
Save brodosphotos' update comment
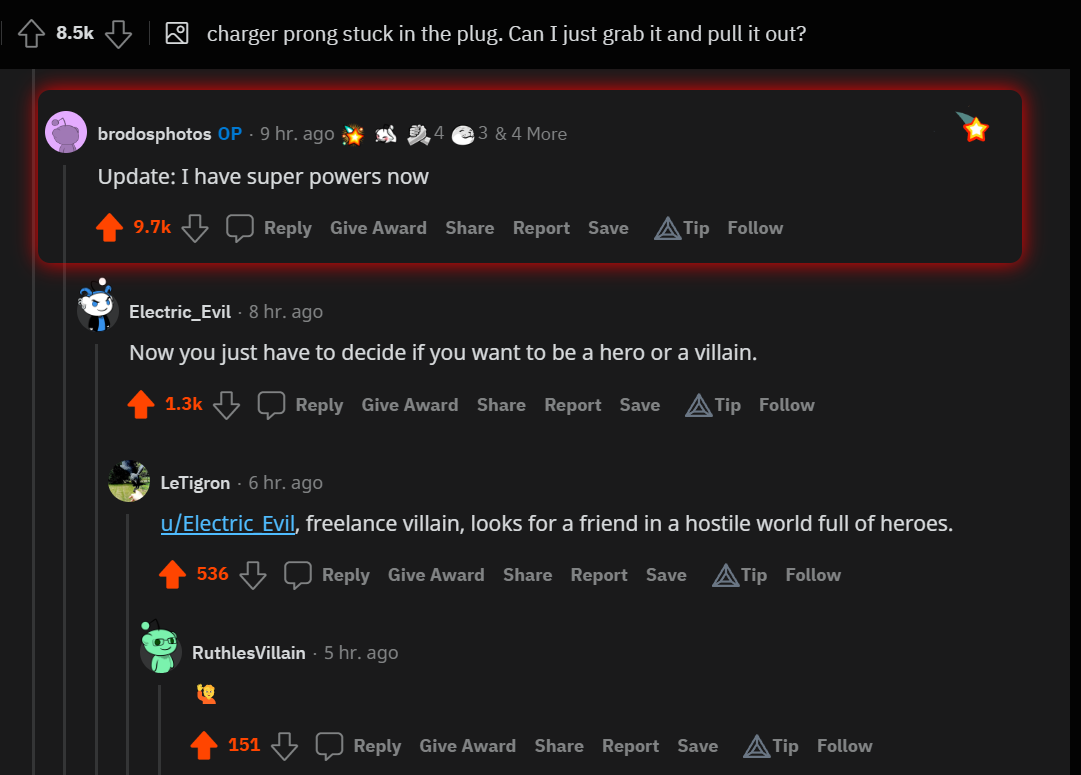tap(608, 227)
